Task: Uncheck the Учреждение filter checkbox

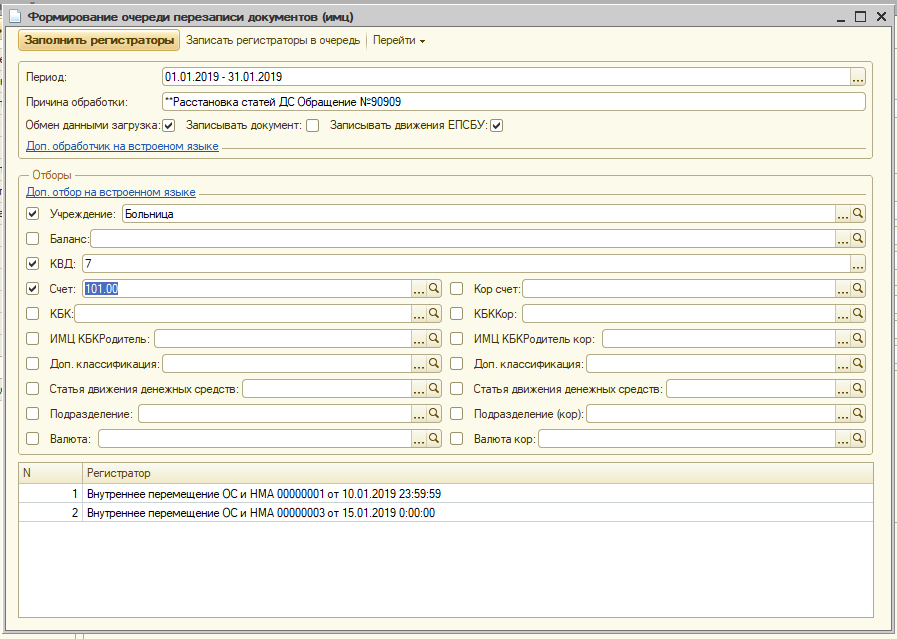Action: click(33, 214)
